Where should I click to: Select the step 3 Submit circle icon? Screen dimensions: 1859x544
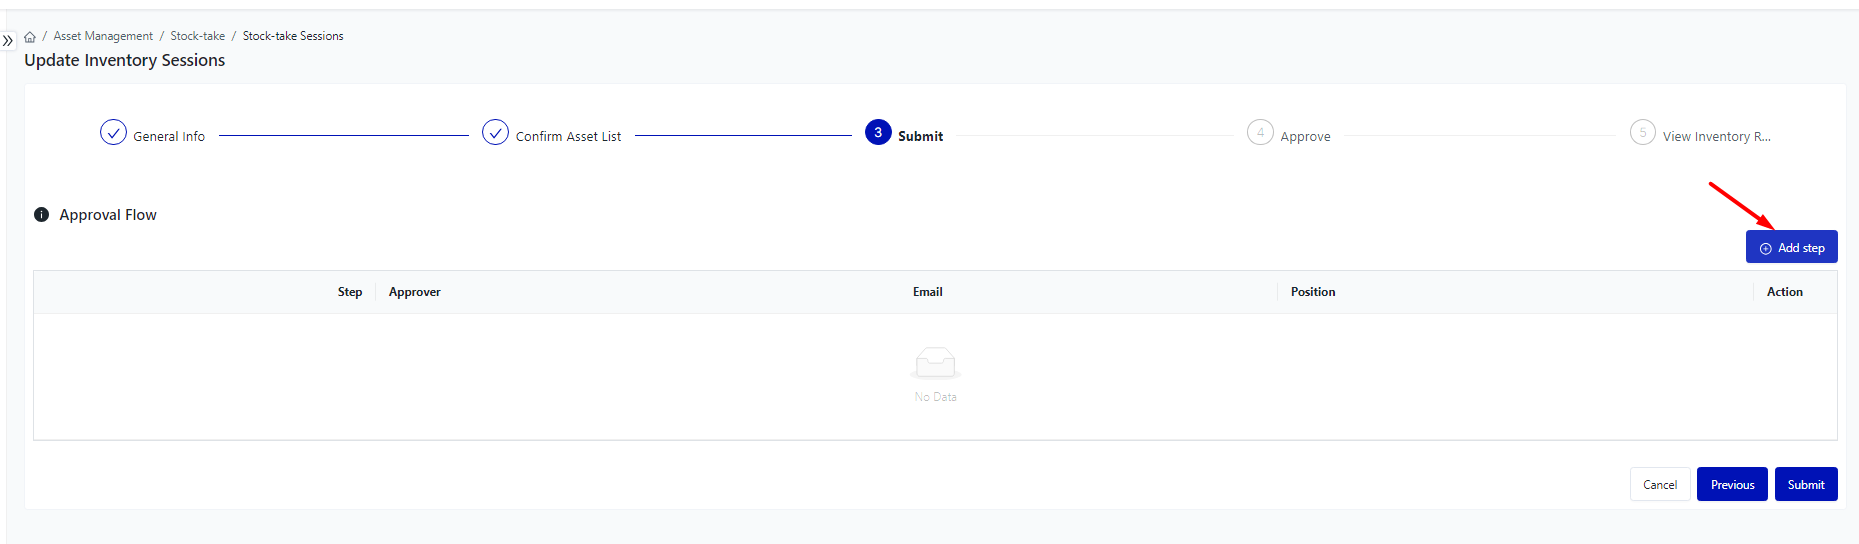[x=878, y=132]
